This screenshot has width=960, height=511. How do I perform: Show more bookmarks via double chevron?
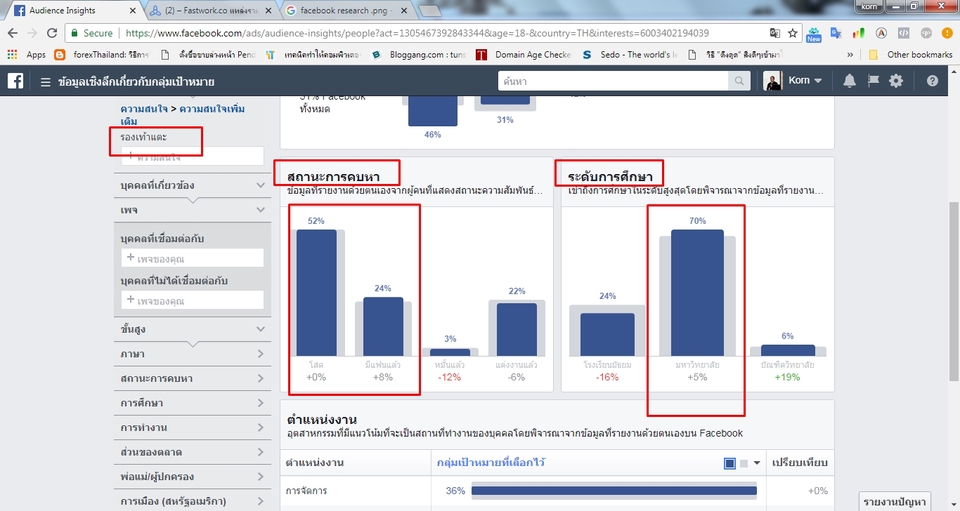coord(850,54)
